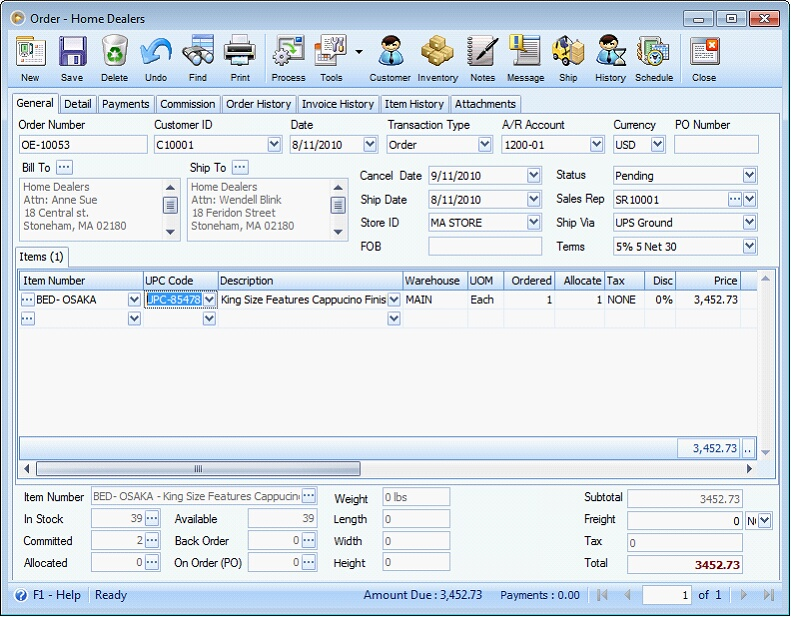Open the Commission tab
Image resolution: width=791 pixels, height=617 pixels.
(188, 104)
